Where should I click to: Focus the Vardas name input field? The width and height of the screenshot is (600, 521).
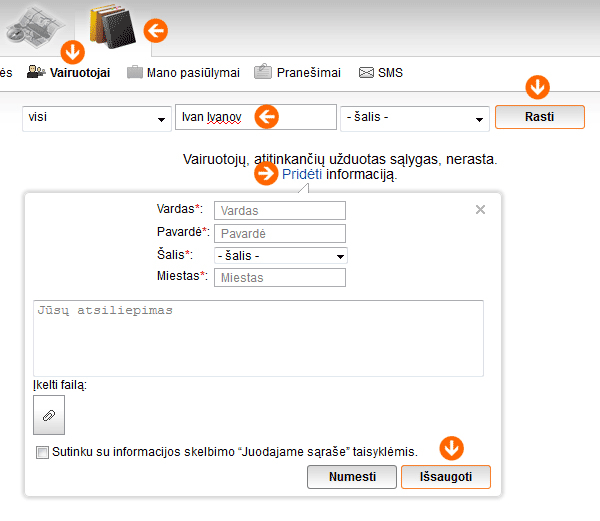click(280, 210)
